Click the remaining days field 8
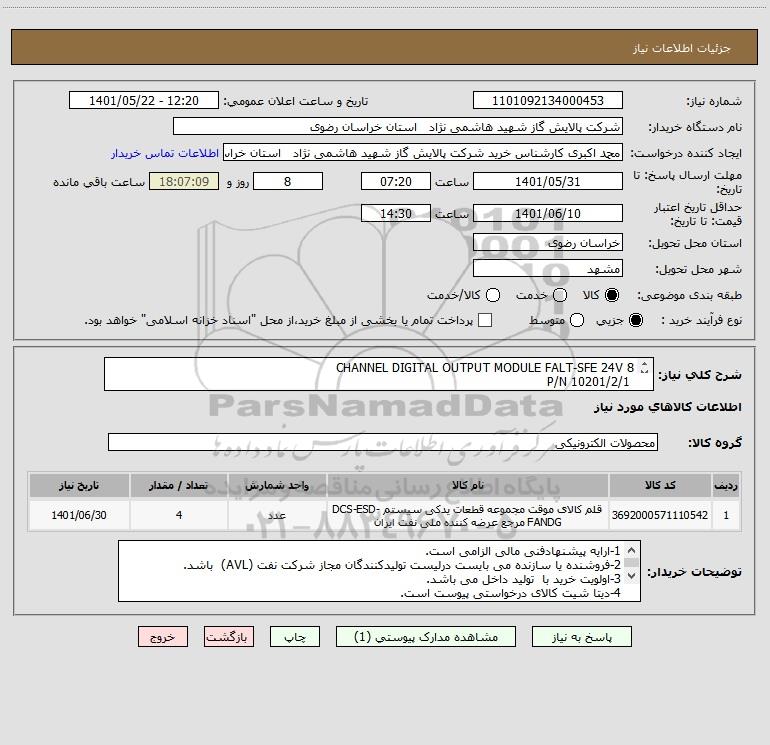The width and height of the screenshot is (770, 745). coord(288,181)
